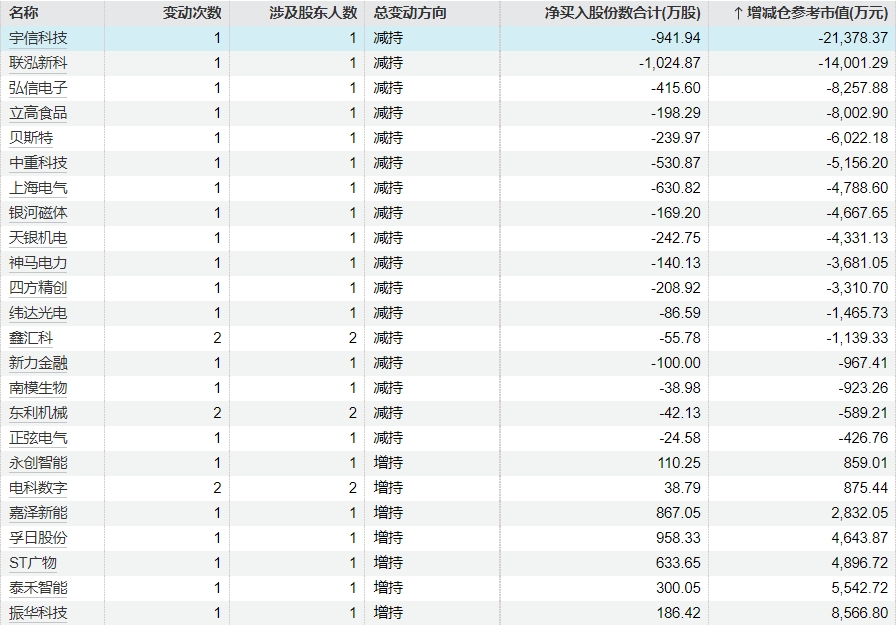
Task: Click the ascending sort arrow in market value header
Action: point(738,13)
